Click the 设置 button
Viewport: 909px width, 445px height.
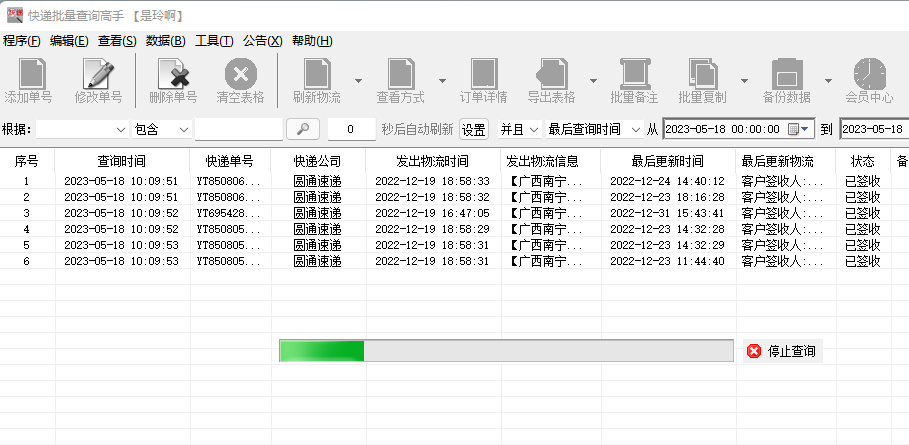click(x=474, y=129)
